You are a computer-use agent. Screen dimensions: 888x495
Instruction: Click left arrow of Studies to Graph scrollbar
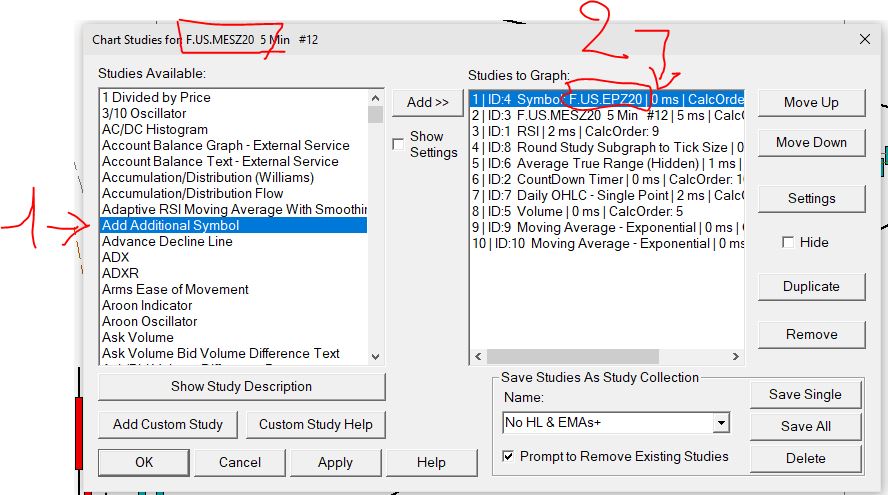click(x=478, y=356)
